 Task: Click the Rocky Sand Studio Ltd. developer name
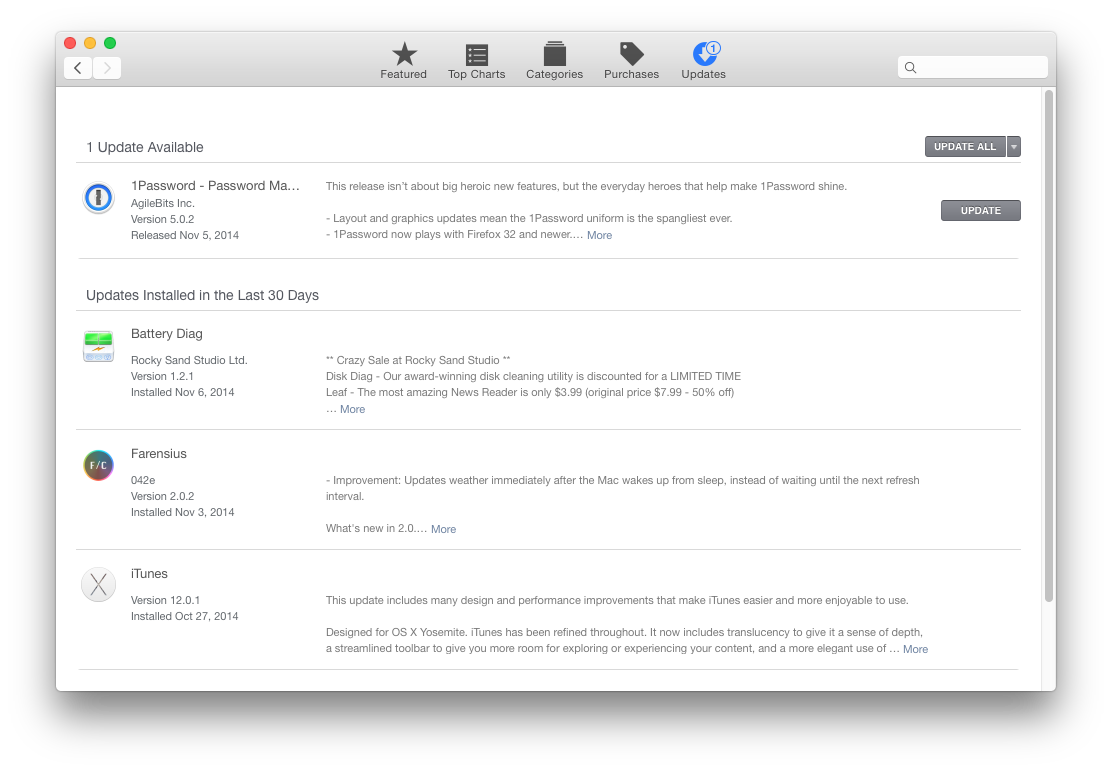(x=189, y=360)
